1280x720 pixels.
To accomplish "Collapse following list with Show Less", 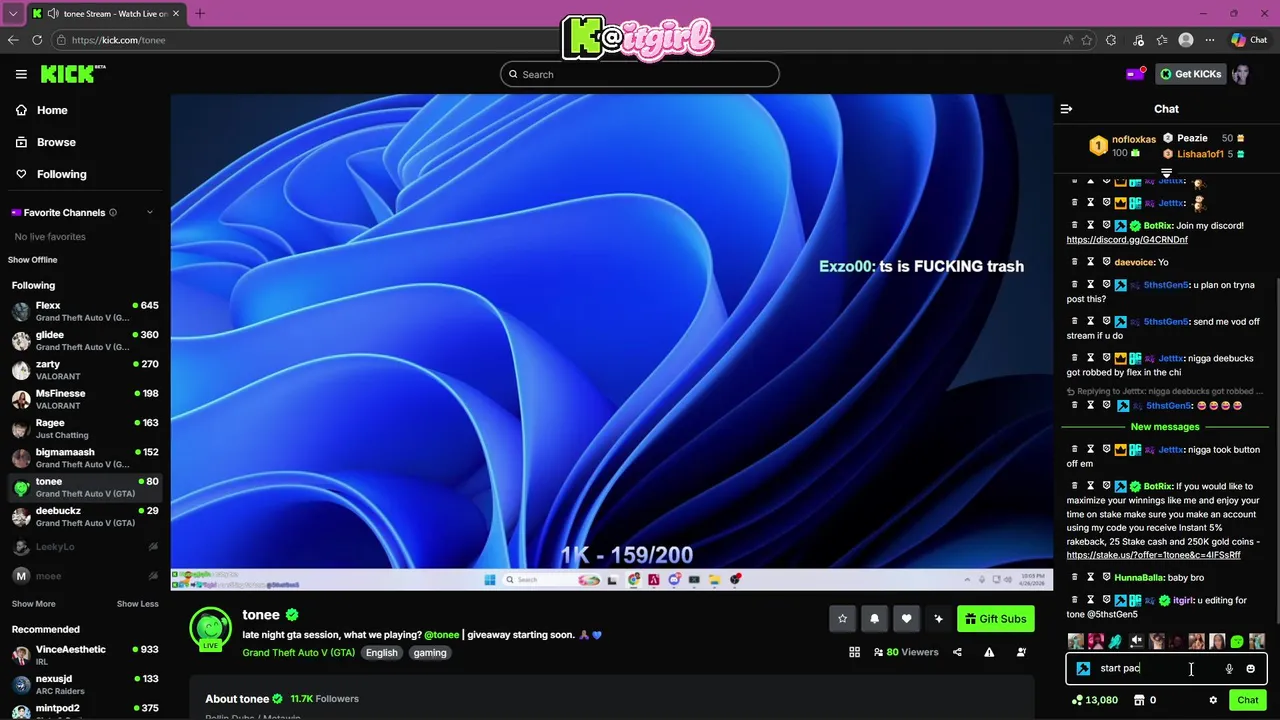I will click(x=137, y=604).
